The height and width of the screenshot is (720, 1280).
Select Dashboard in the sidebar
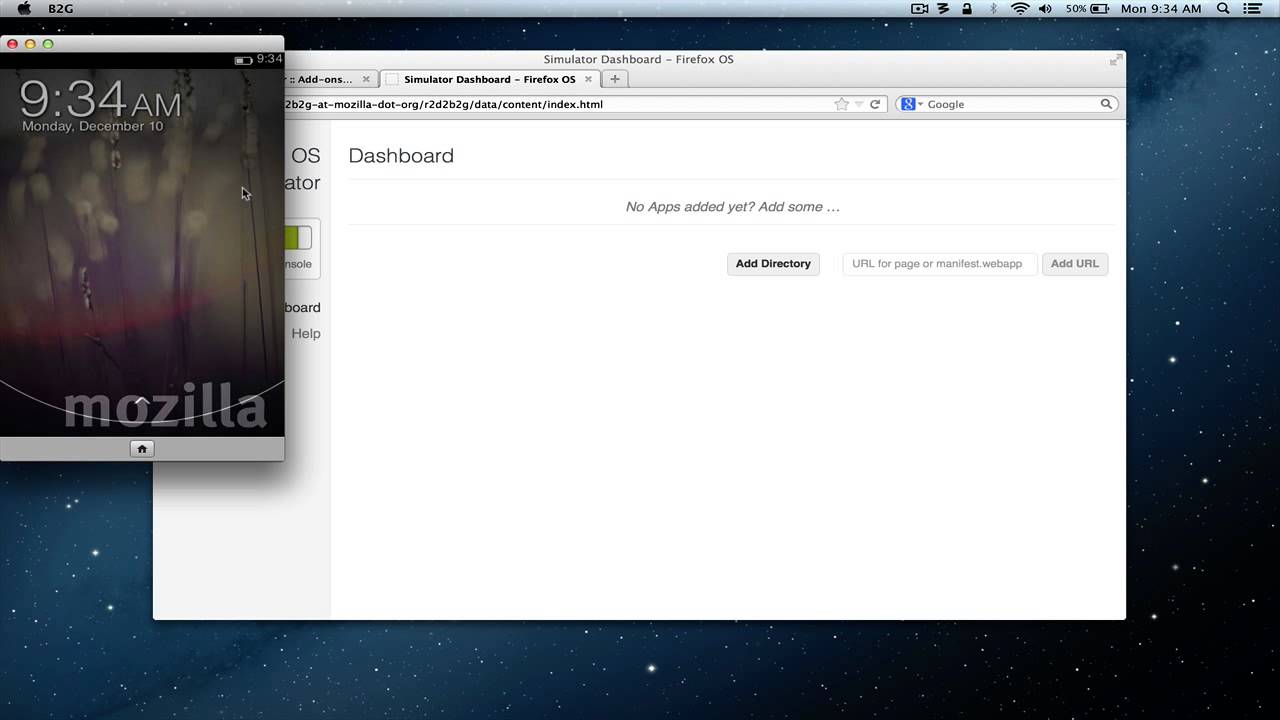303,308
